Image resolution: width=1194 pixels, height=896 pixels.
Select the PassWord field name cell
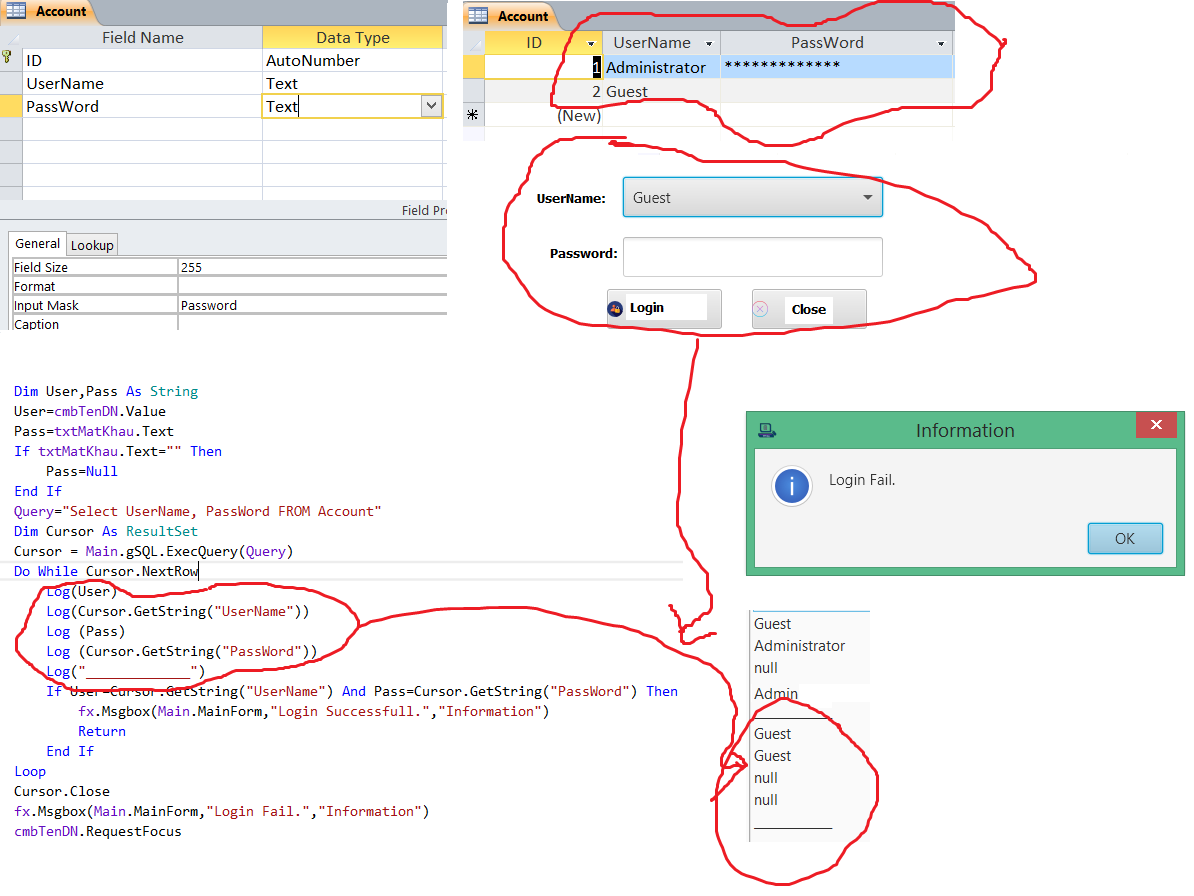(x=142, y=106)
